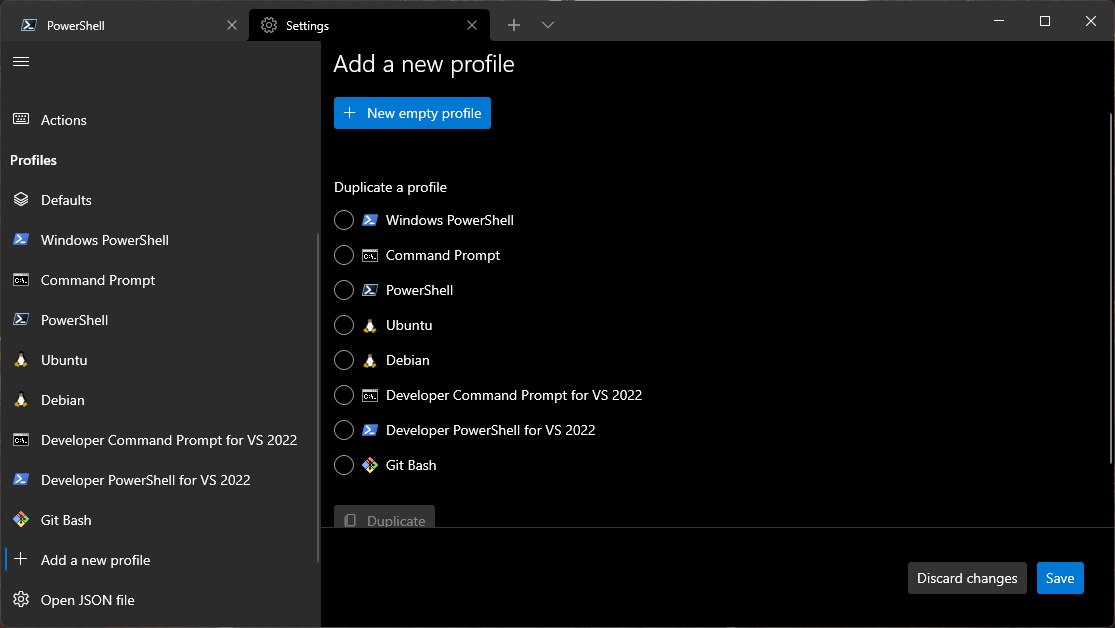The image size is (1115, 628).
Task: Open a new tab with the plus button
Action: click(x=513, y=25)
